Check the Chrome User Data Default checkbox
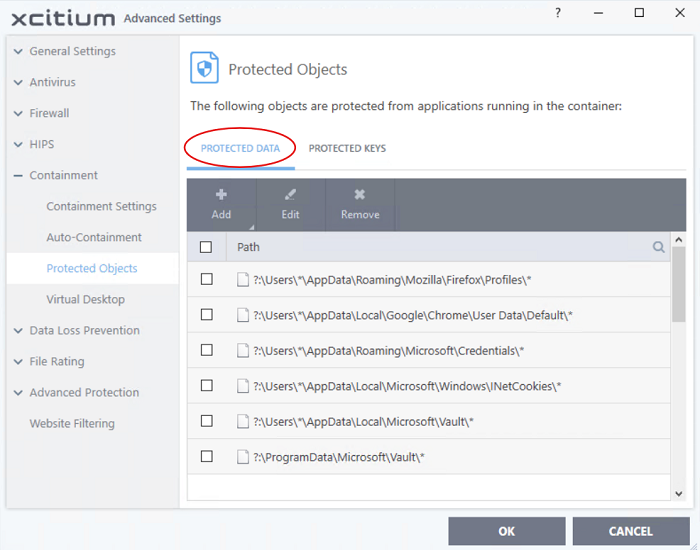Image resolution: width=700 pixels, height=550 pixels. coord(207,315)
